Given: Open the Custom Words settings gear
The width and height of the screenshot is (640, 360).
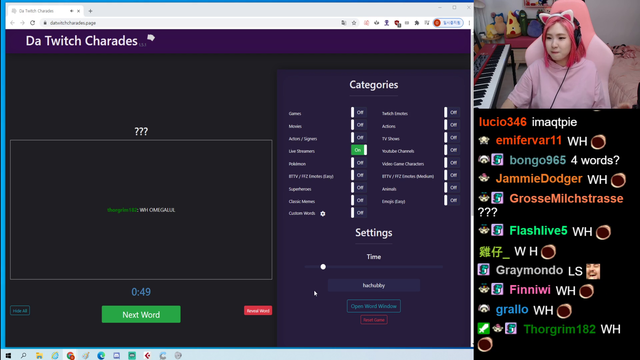Looking at the screenshot, I should 323,213.
